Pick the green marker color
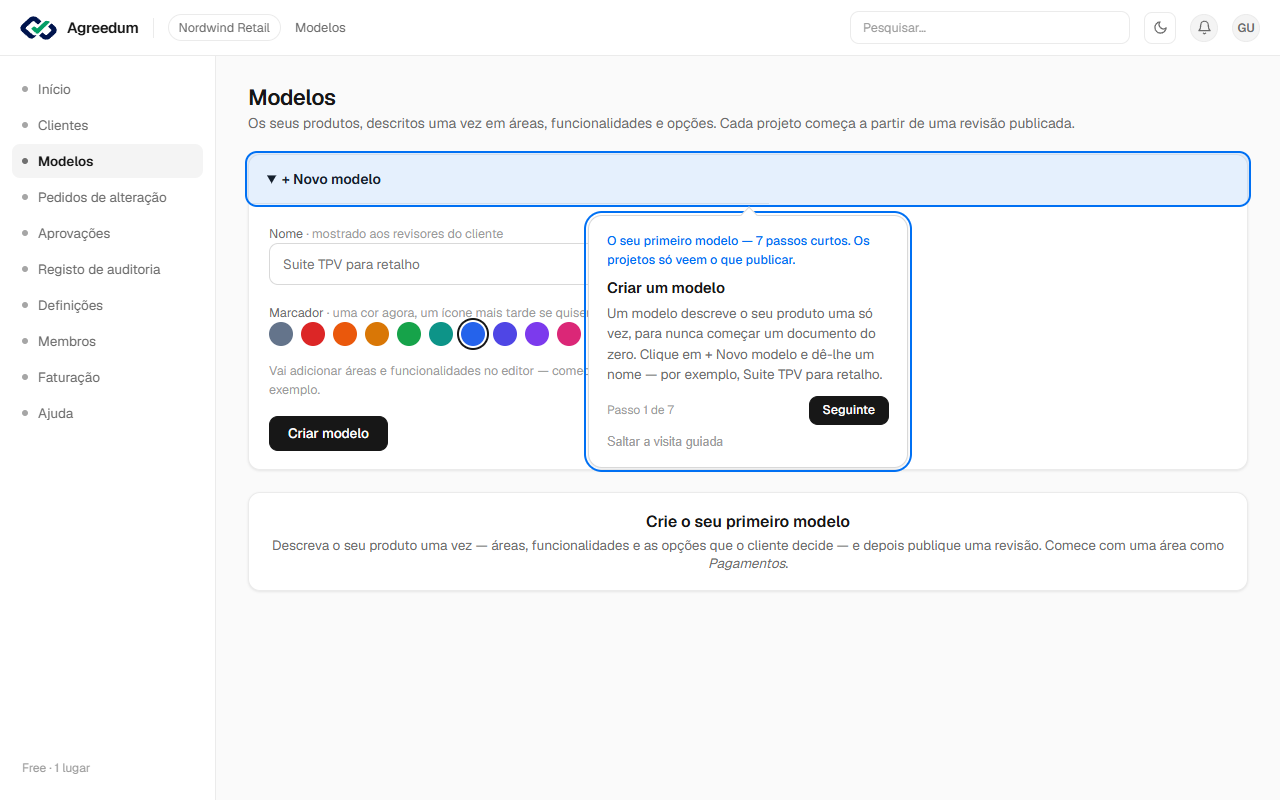This screenshot has height=800, width=1280. (x=409, y=334)
